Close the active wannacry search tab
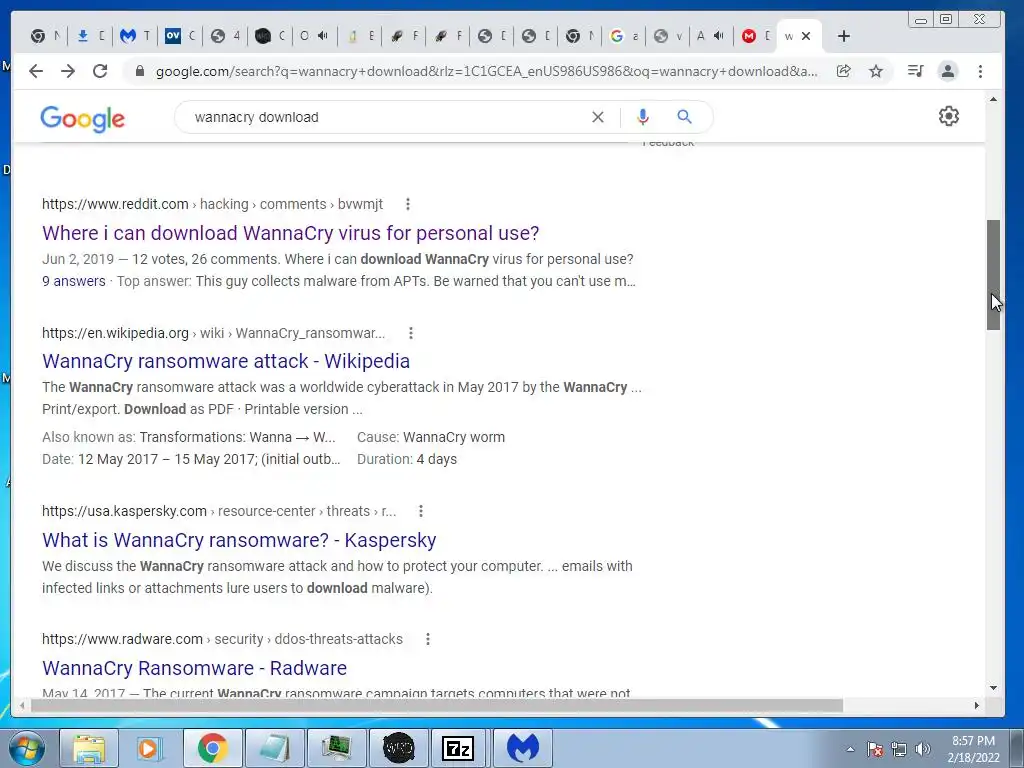1024x768 pixels. (806, 36)
